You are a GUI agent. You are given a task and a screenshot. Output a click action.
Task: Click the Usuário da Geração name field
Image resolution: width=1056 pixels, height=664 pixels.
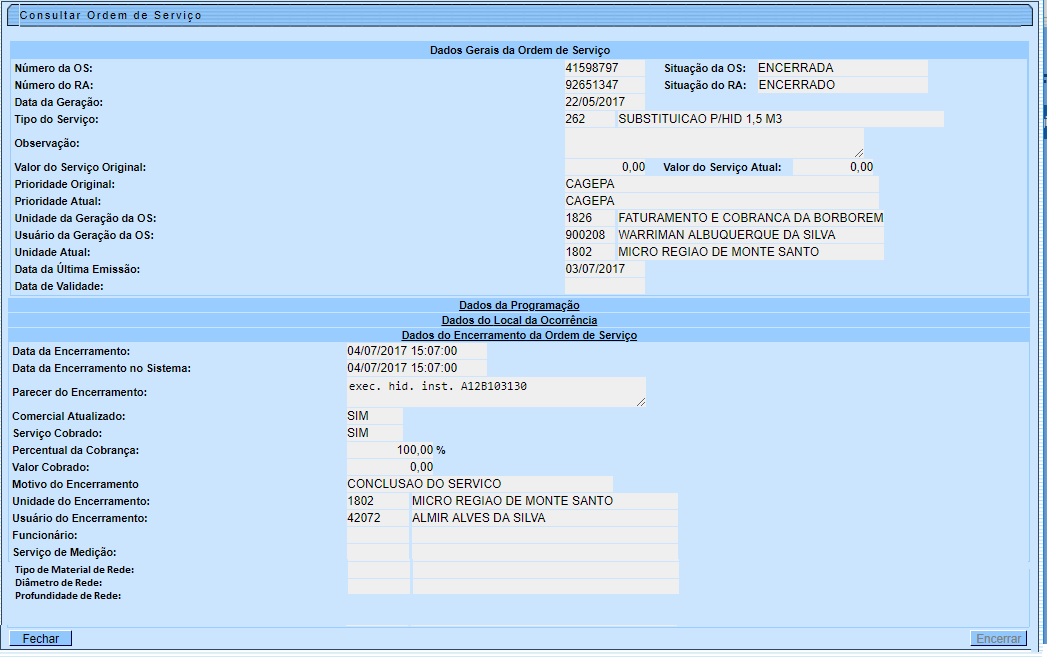click(x=749, y=235)
